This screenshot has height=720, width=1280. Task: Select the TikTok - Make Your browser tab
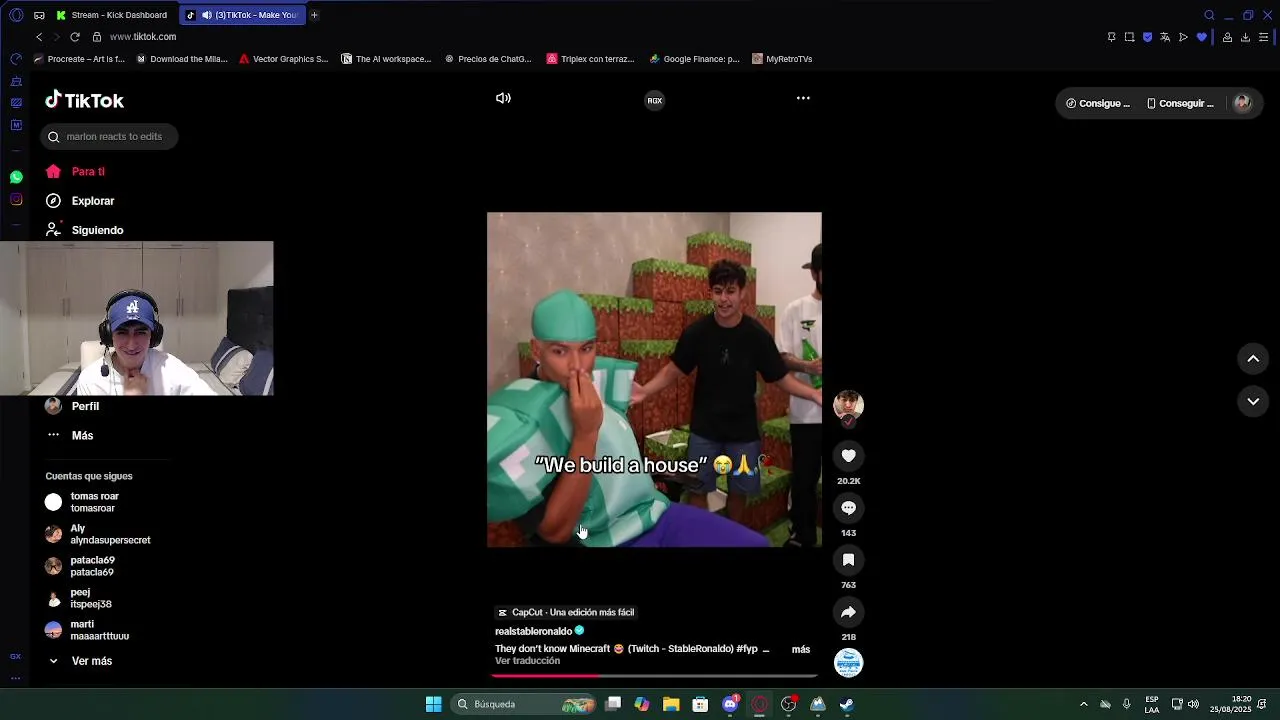243,15
